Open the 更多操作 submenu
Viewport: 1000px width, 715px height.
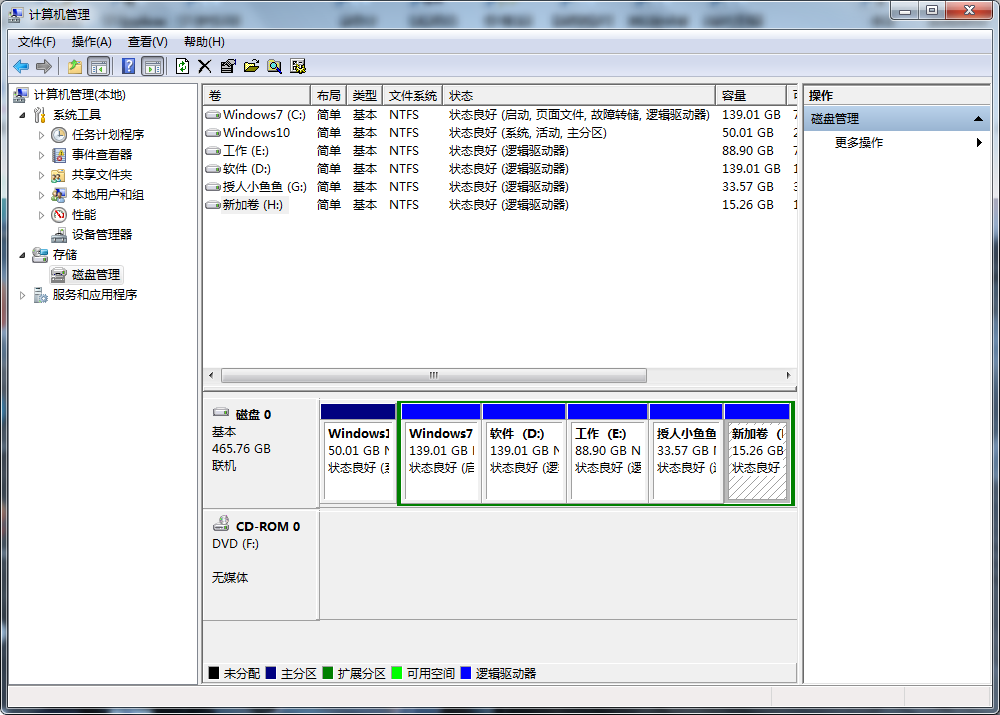tap(897, 143)
